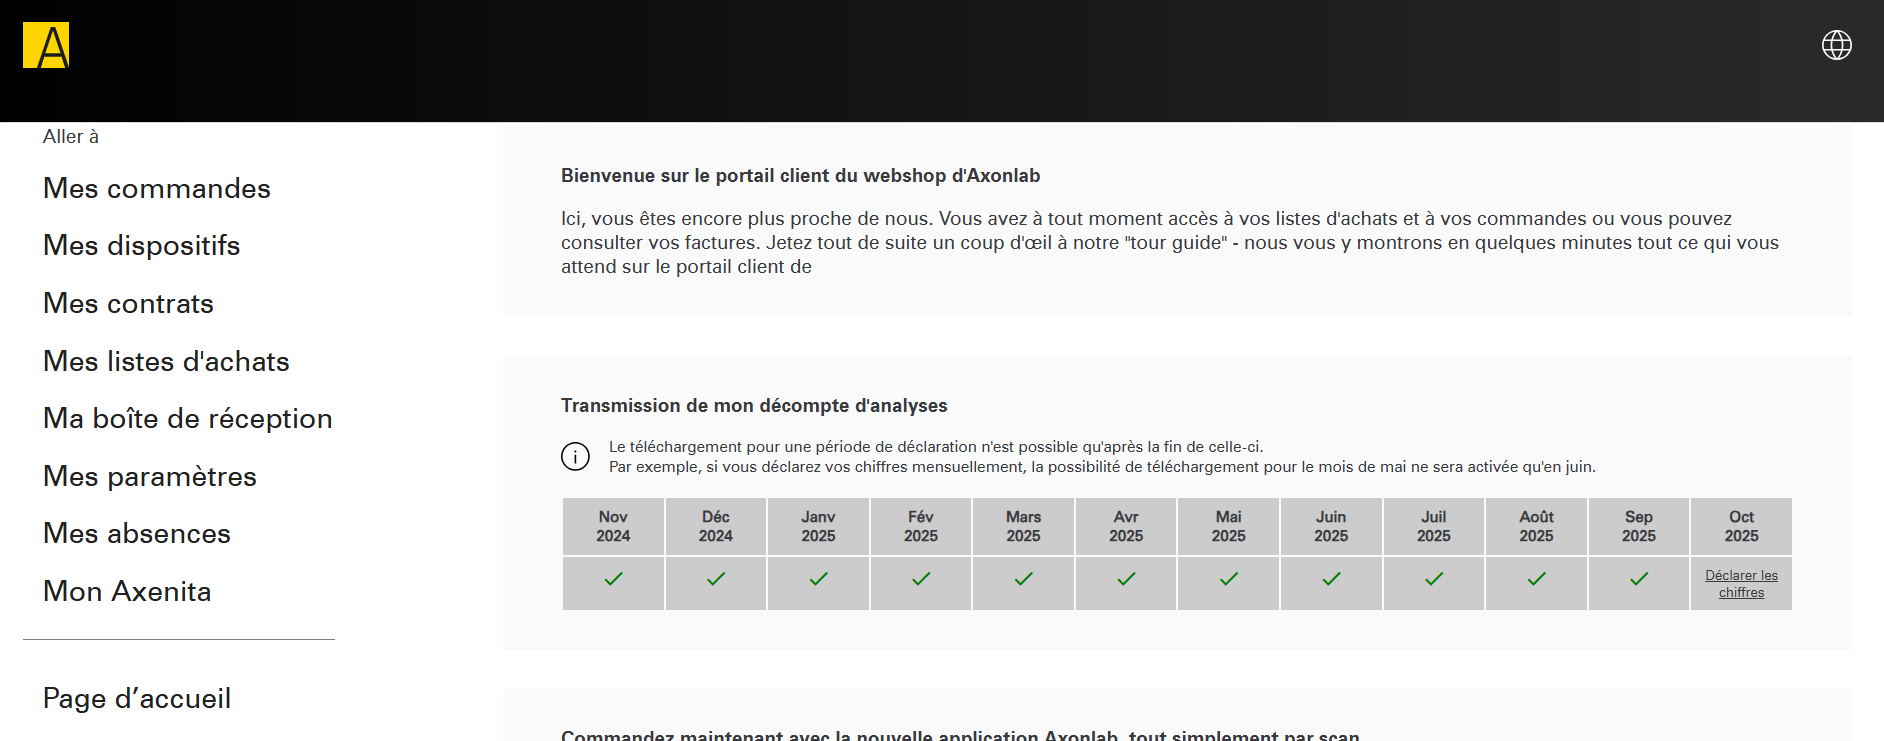Click the green checkmark under Juin 2025
Screen dimensions: 1884x741
tap(1331, 579)
